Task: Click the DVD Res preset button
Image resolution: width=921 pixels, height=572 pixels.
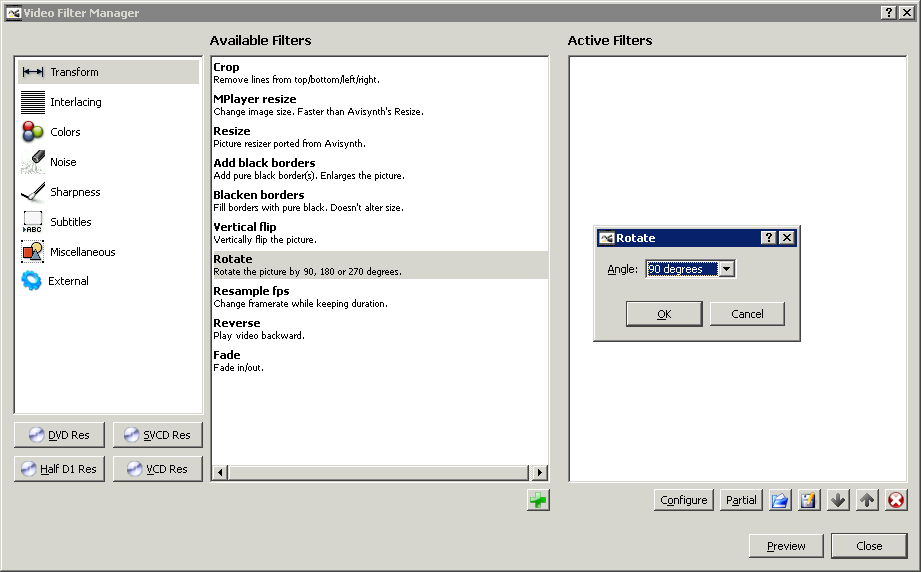Action: pos(59,435)
